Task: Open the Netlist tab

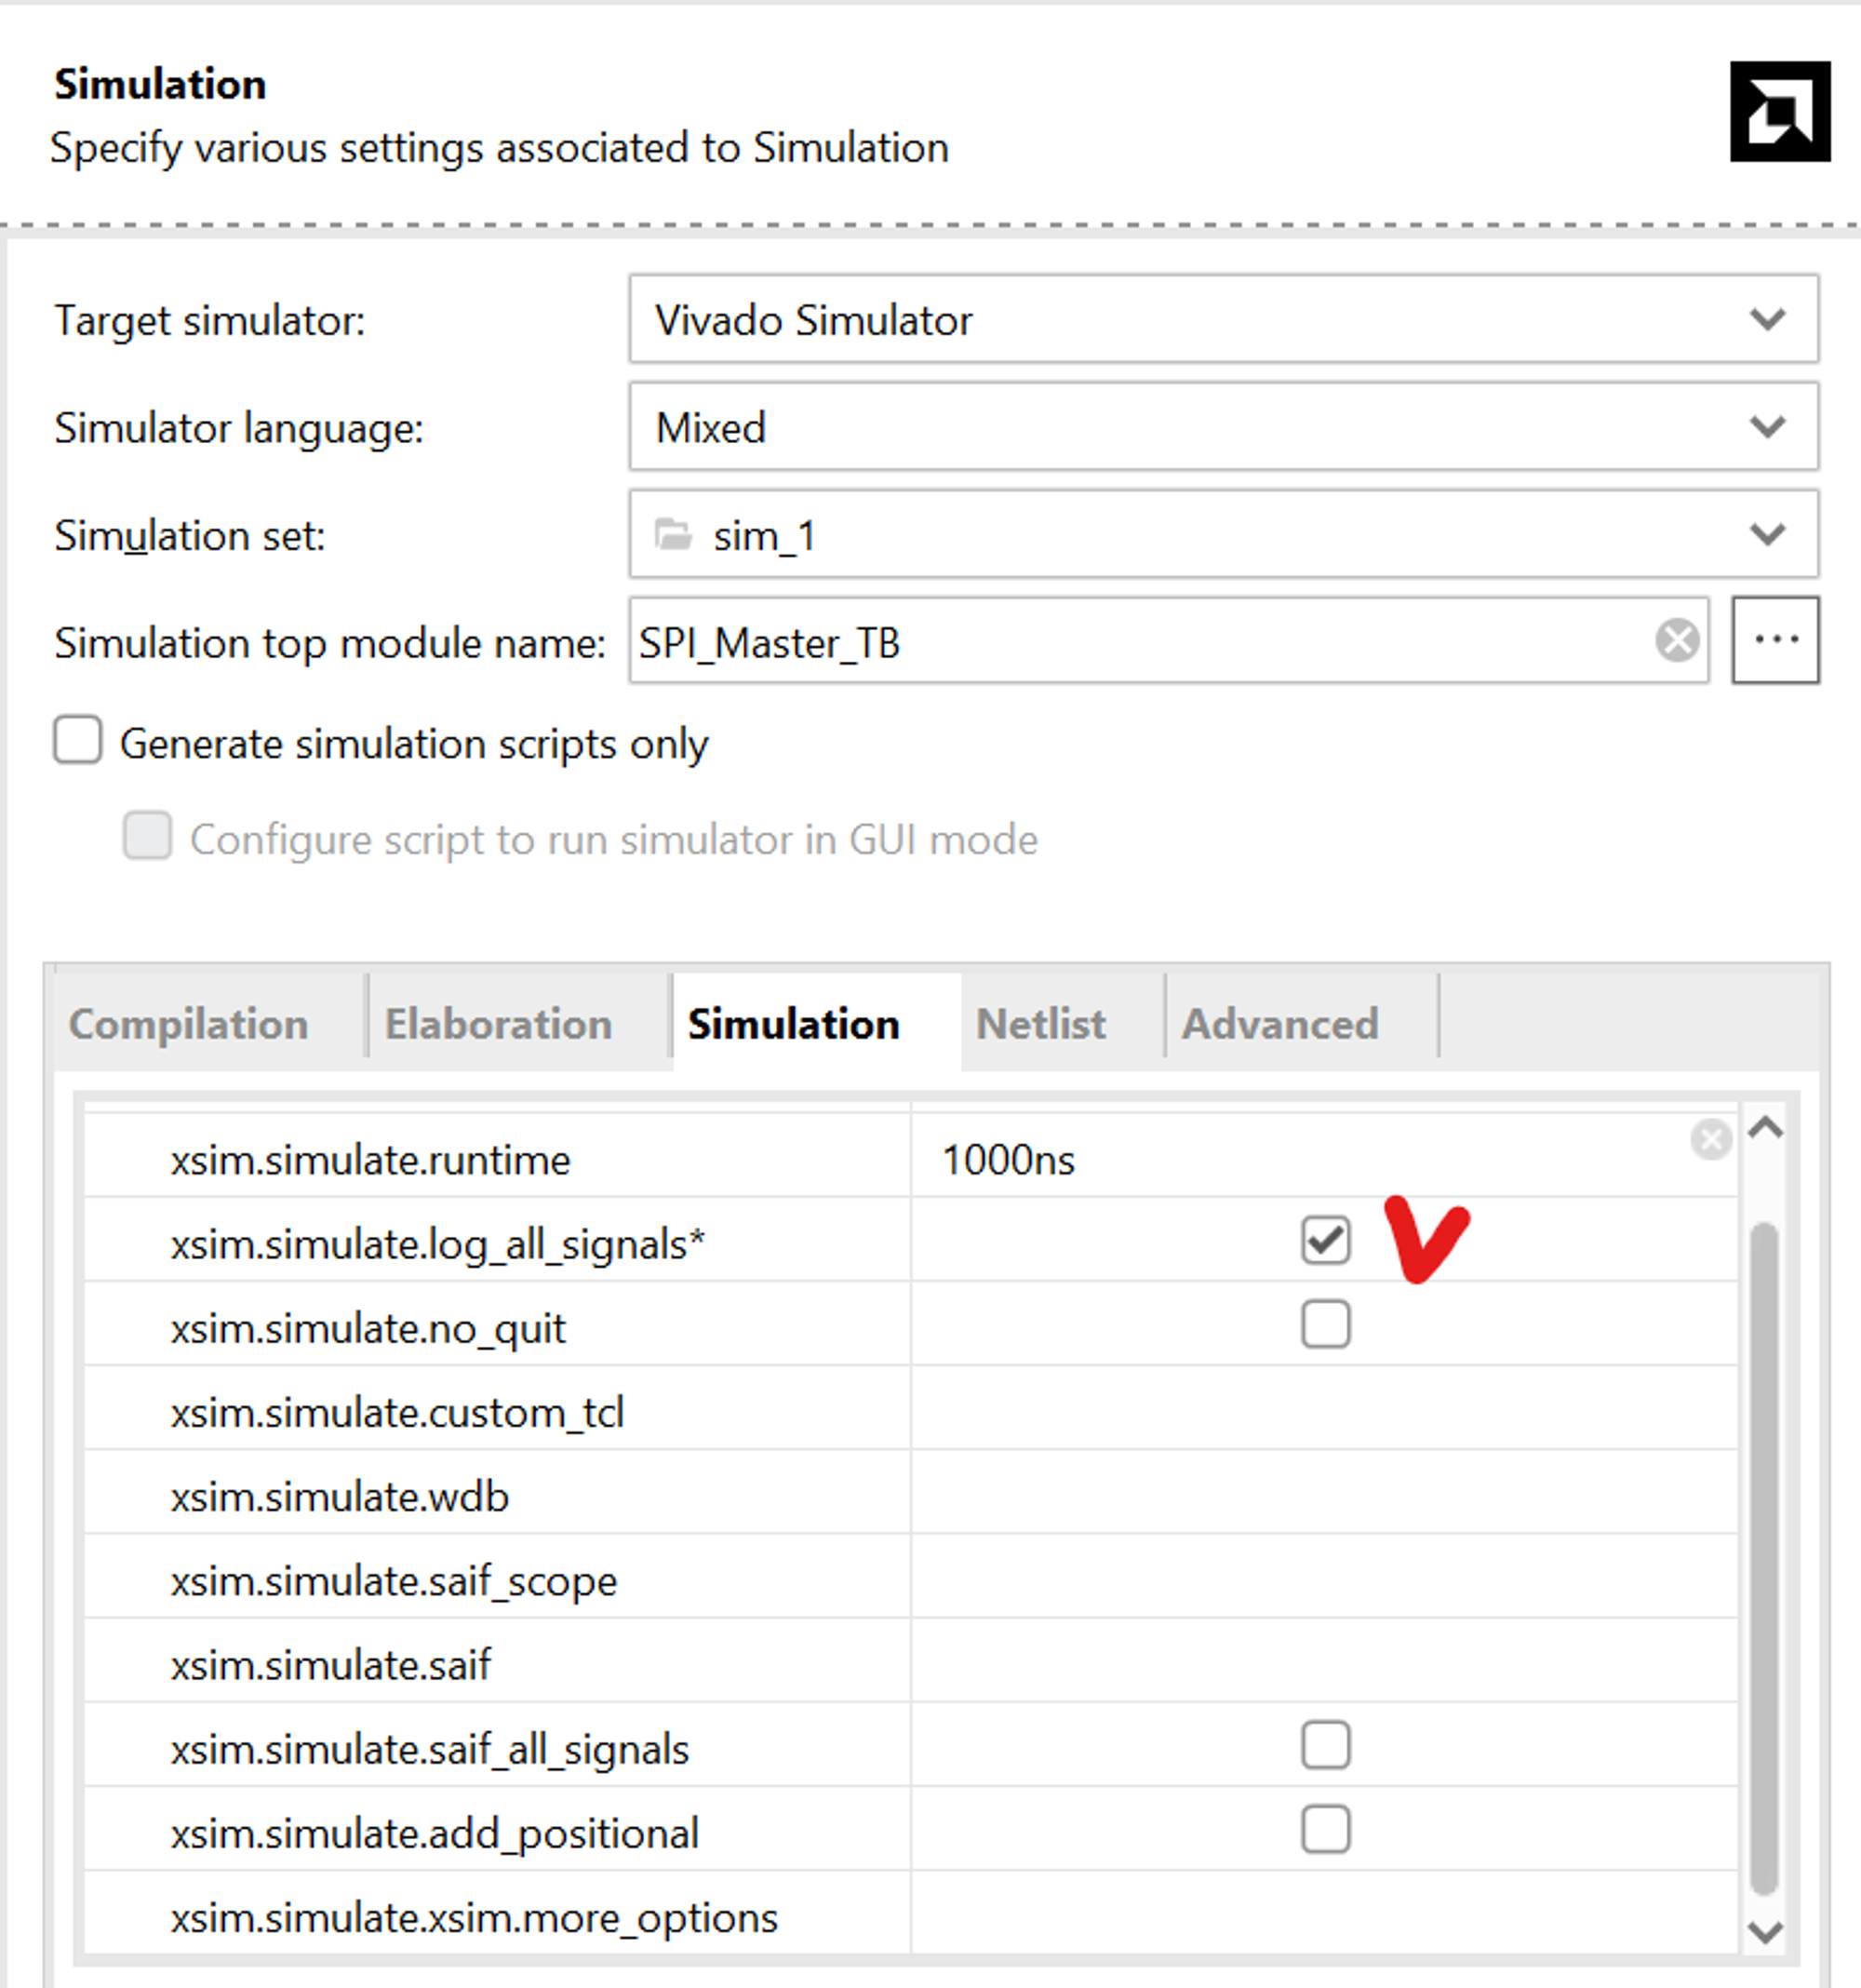Action: pos(1040,1024)
